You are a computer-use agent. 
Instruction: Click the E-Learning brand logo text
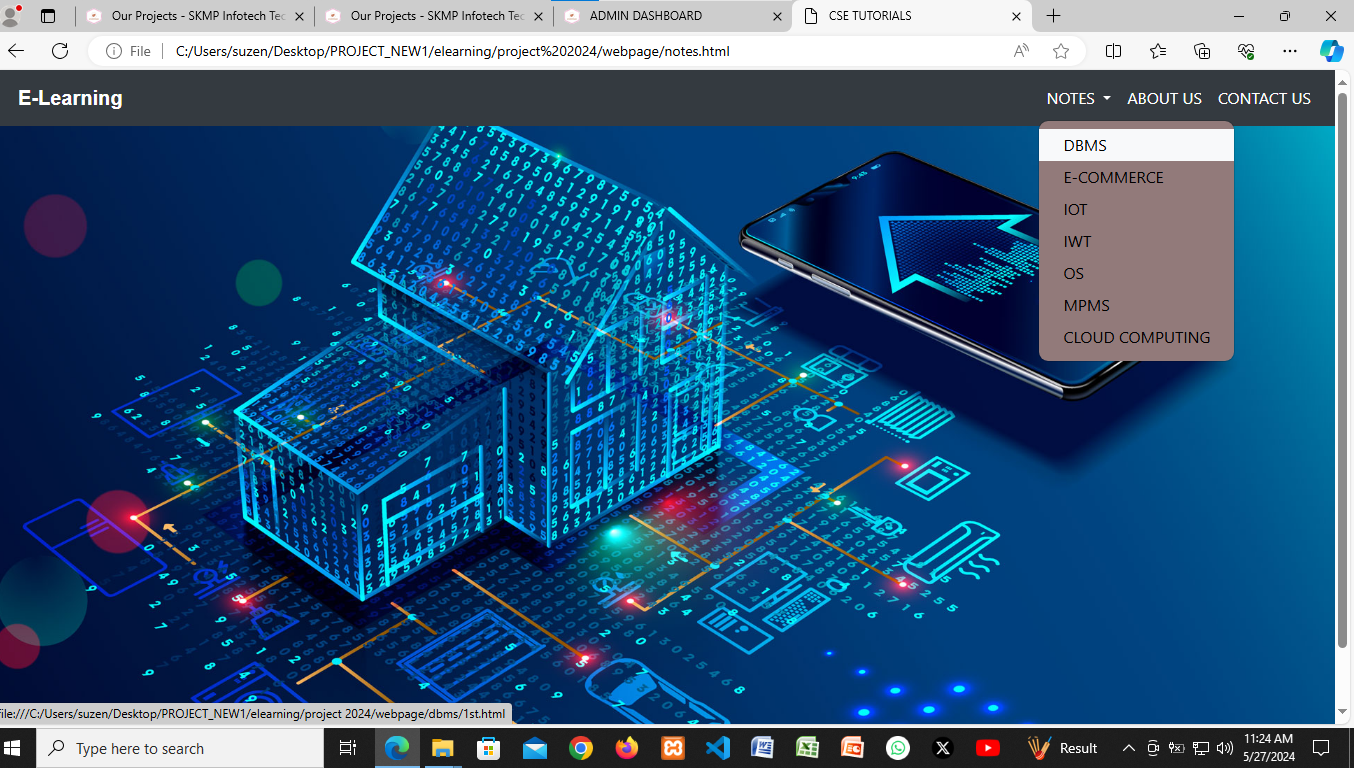point(70,98)
